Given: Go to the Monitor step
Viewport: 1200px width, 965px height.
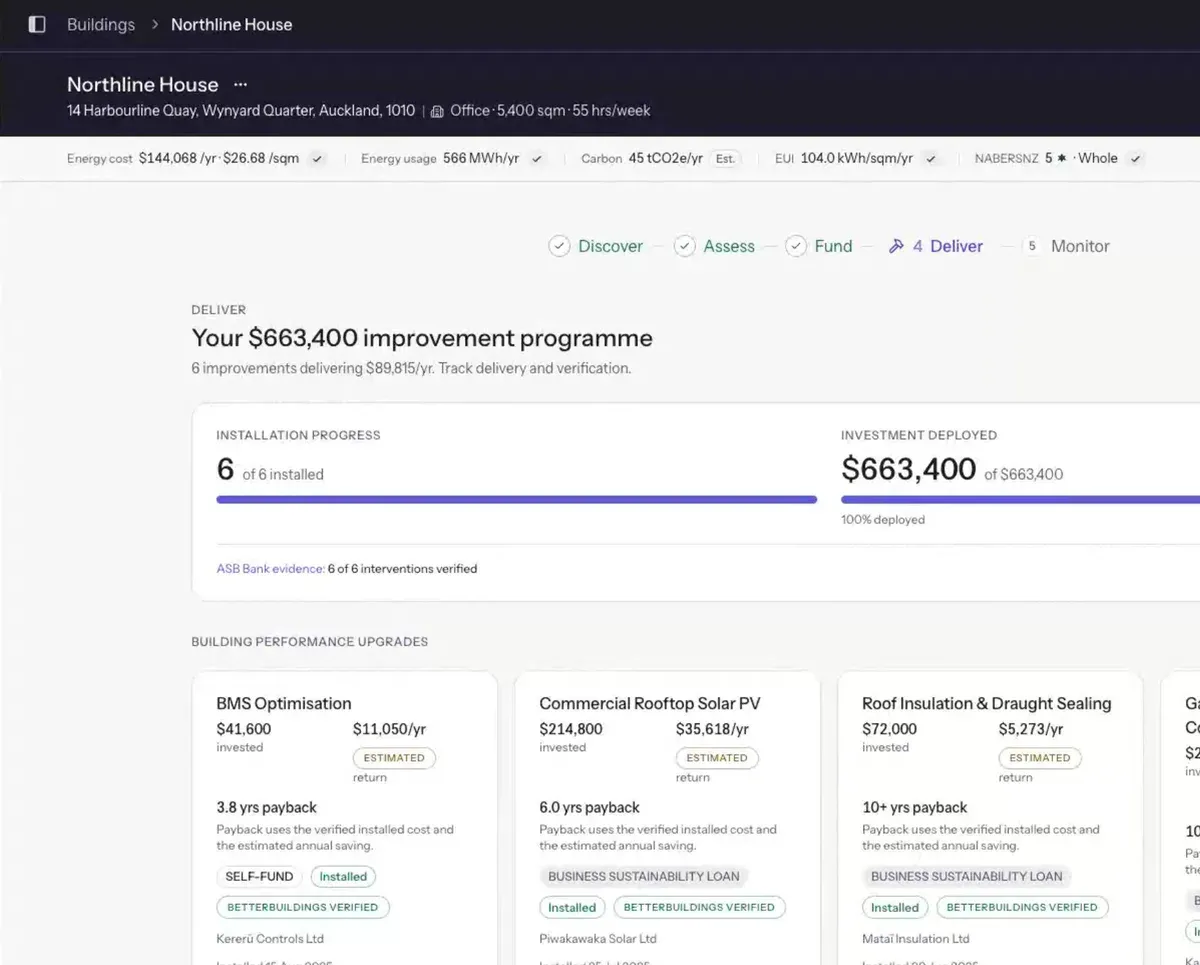Looking at the screenshot, I should pos(1080,246).
